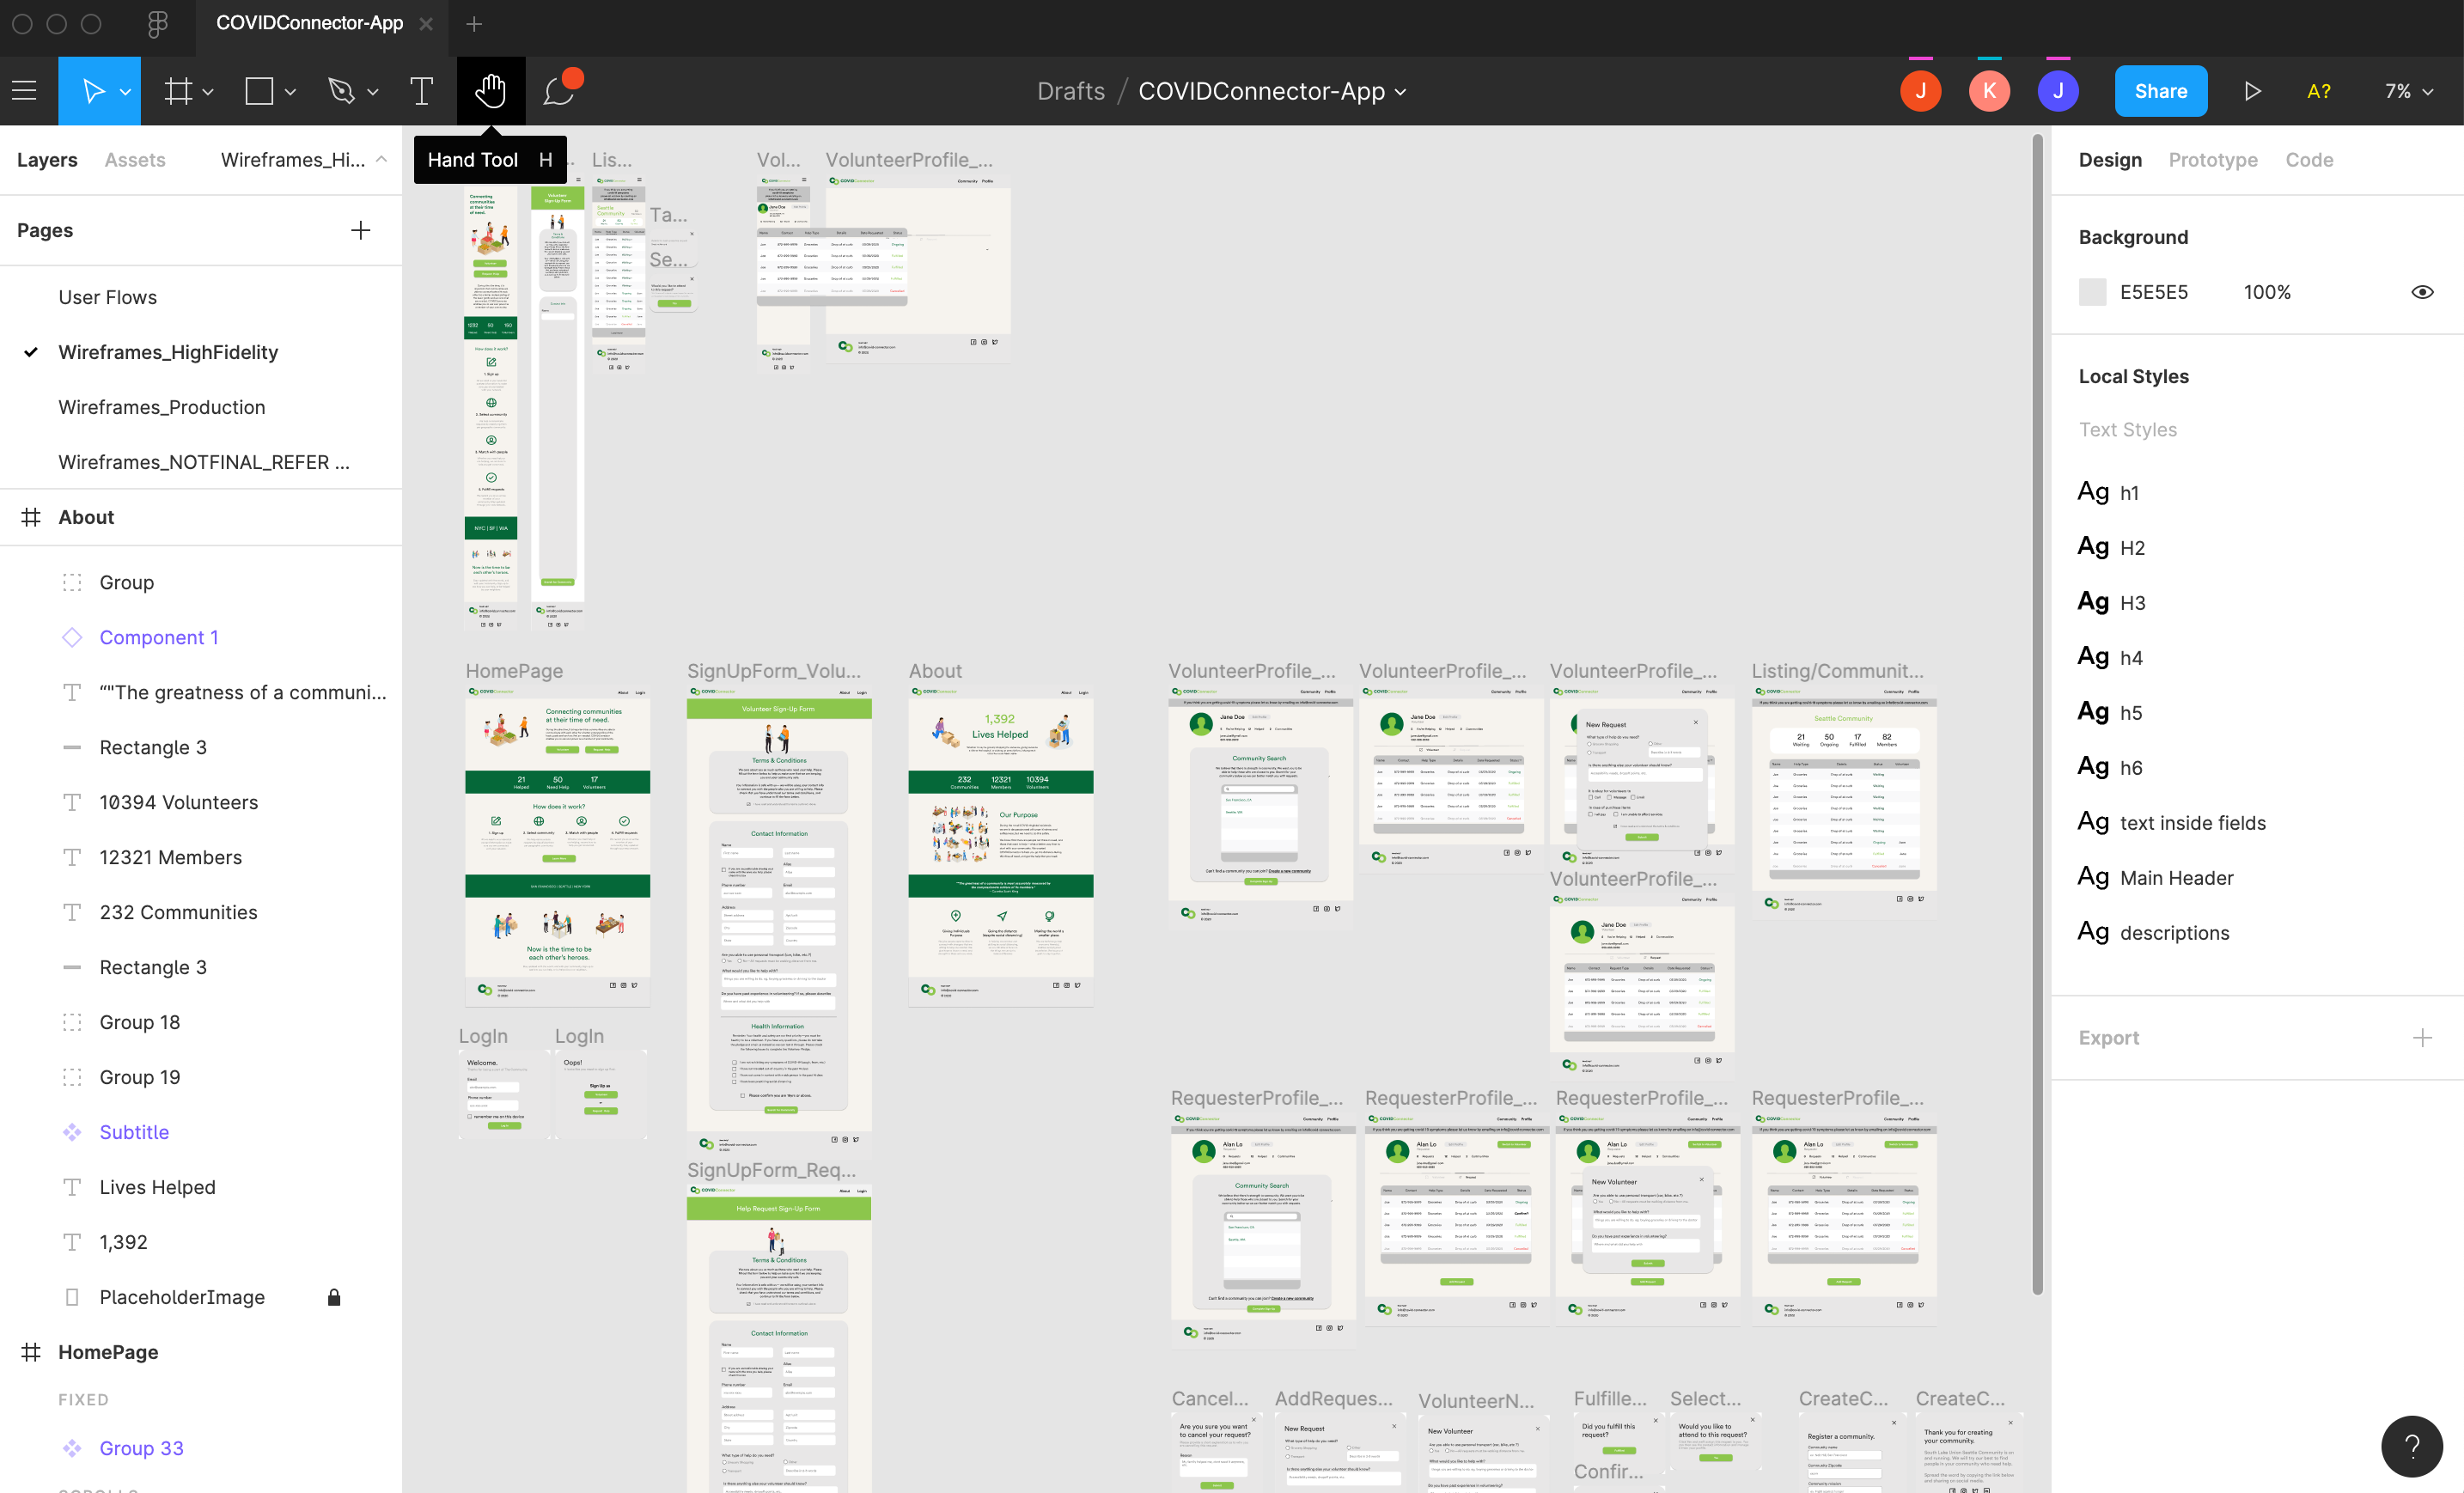Image resolution: width=2464 pixels, height=1493 pixels.
Task: Click the HomePage frame hash icon
Action: coord(31,1352)
